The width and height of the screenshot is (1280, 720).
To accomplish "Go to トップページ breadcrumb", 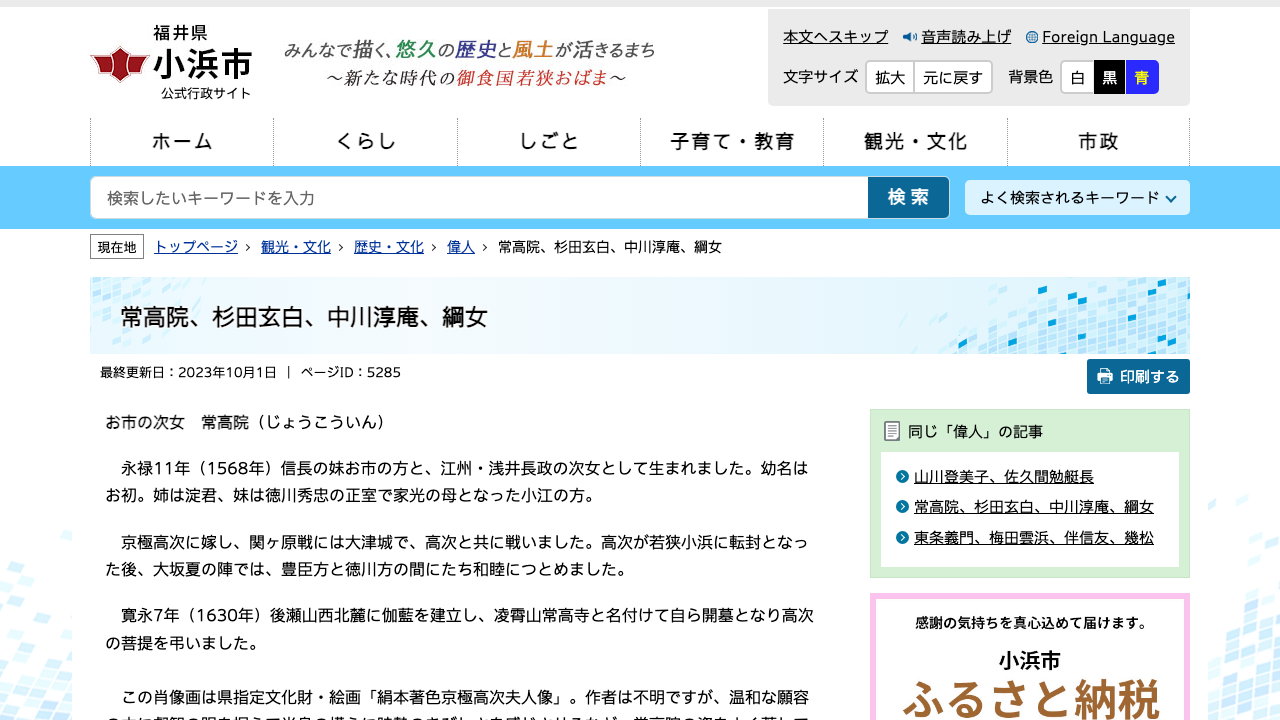I will coord(196,247).
